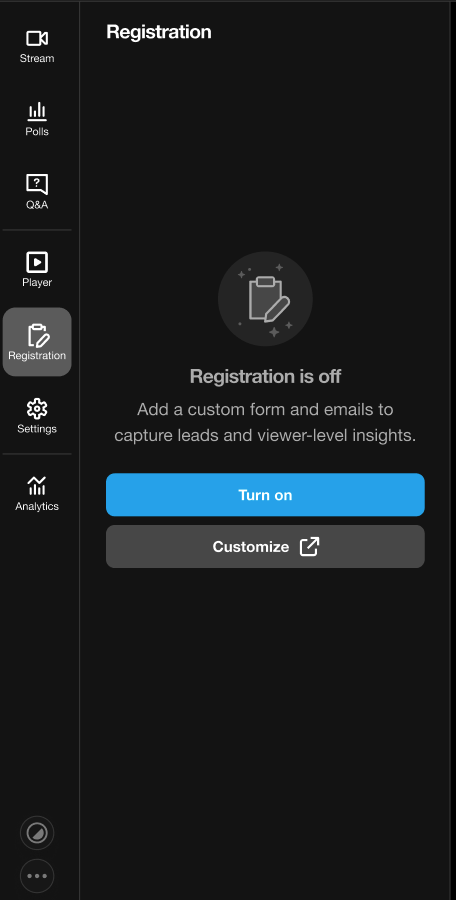This screenshot has height=900, width=456.
Task: Open the three-dot more options button
Action: (37, 876)
